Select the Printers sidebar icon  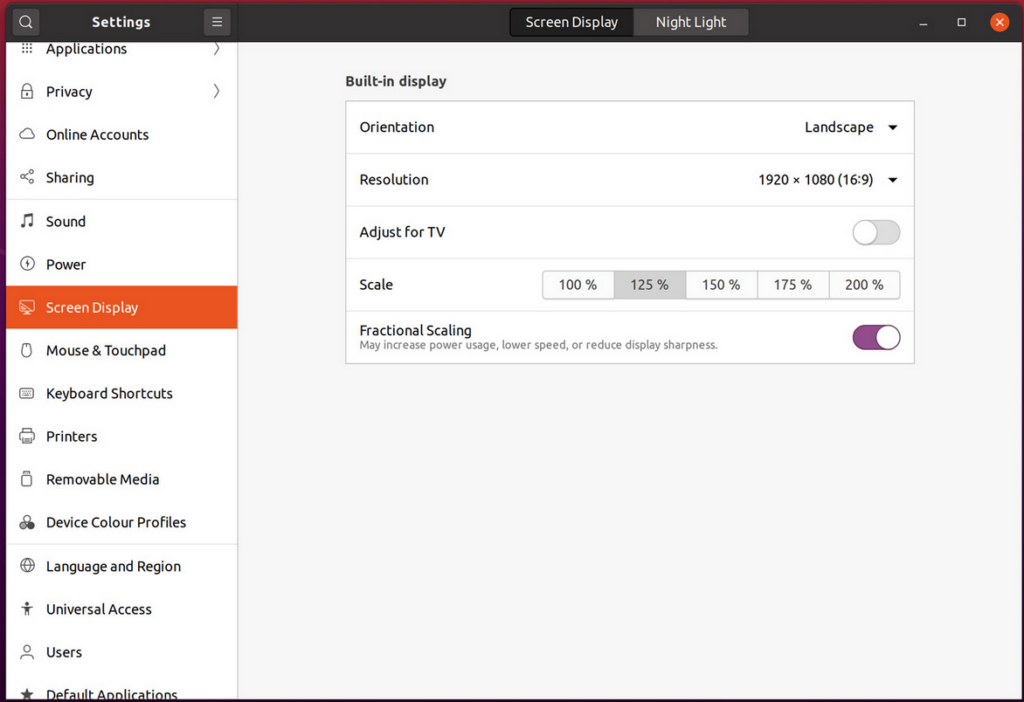[x=25, y=436]
